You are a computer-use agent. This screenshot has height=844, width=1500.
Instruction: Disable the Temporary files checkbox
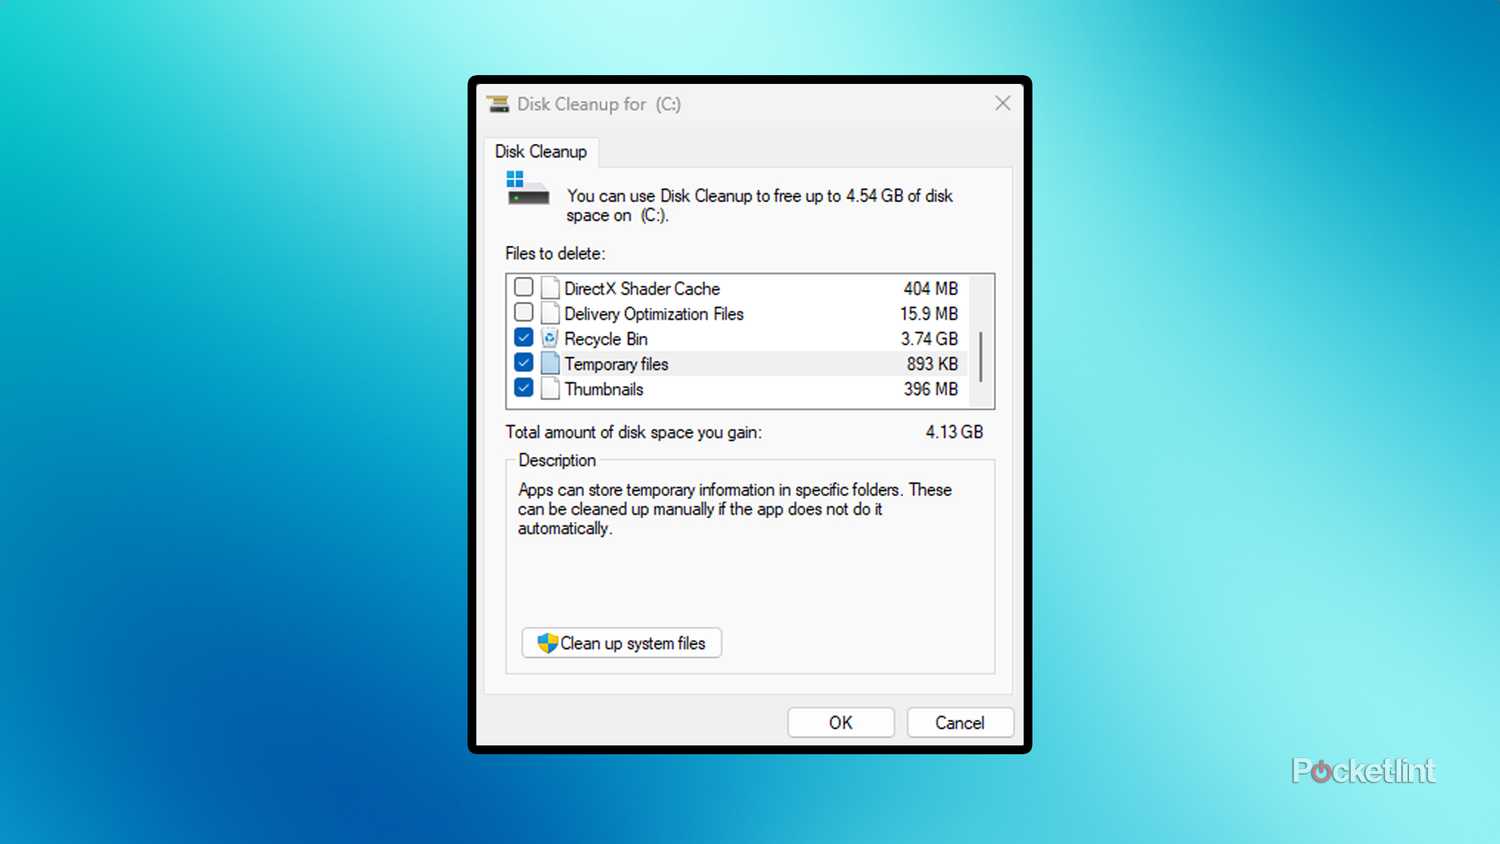(523, 362)
